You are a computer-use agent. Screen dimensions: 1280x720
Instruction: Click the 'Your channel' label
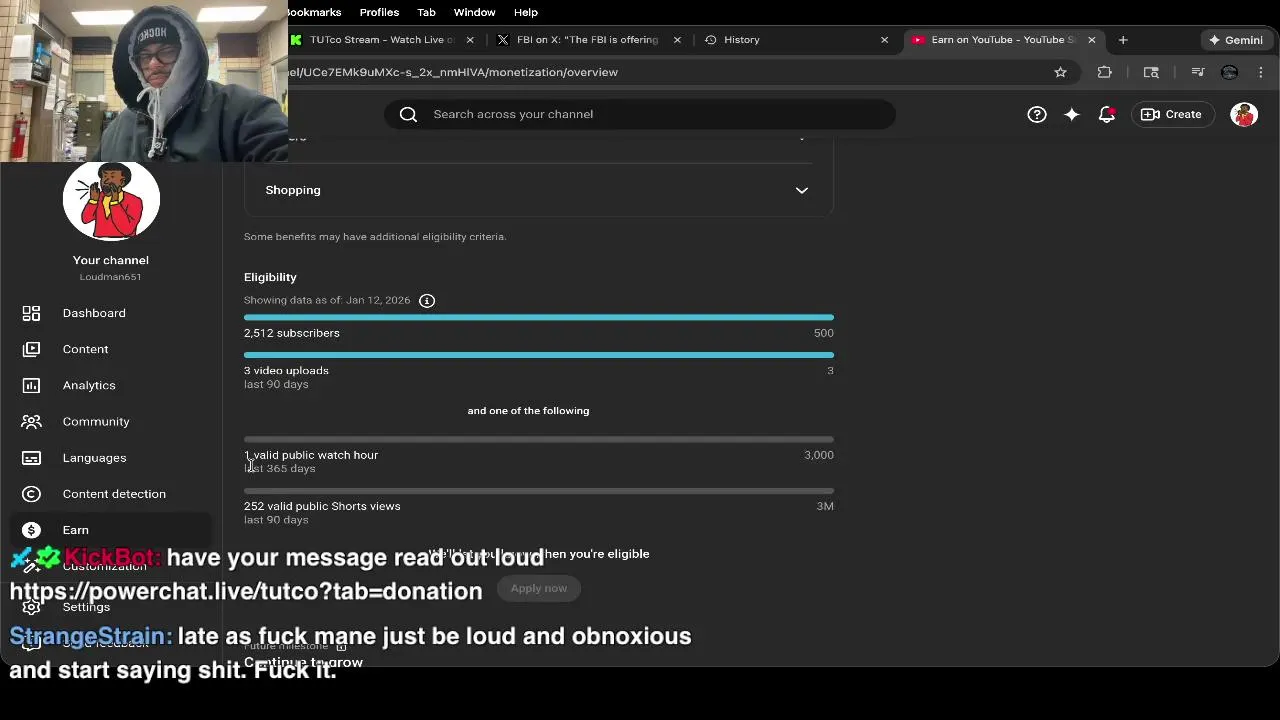111,260
